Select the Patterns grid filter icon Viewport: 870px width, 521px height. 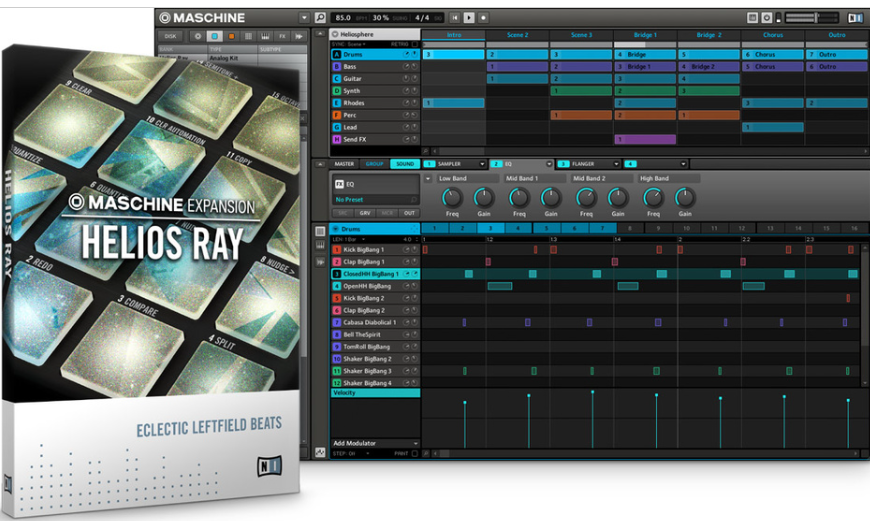(x=248, y=36)
